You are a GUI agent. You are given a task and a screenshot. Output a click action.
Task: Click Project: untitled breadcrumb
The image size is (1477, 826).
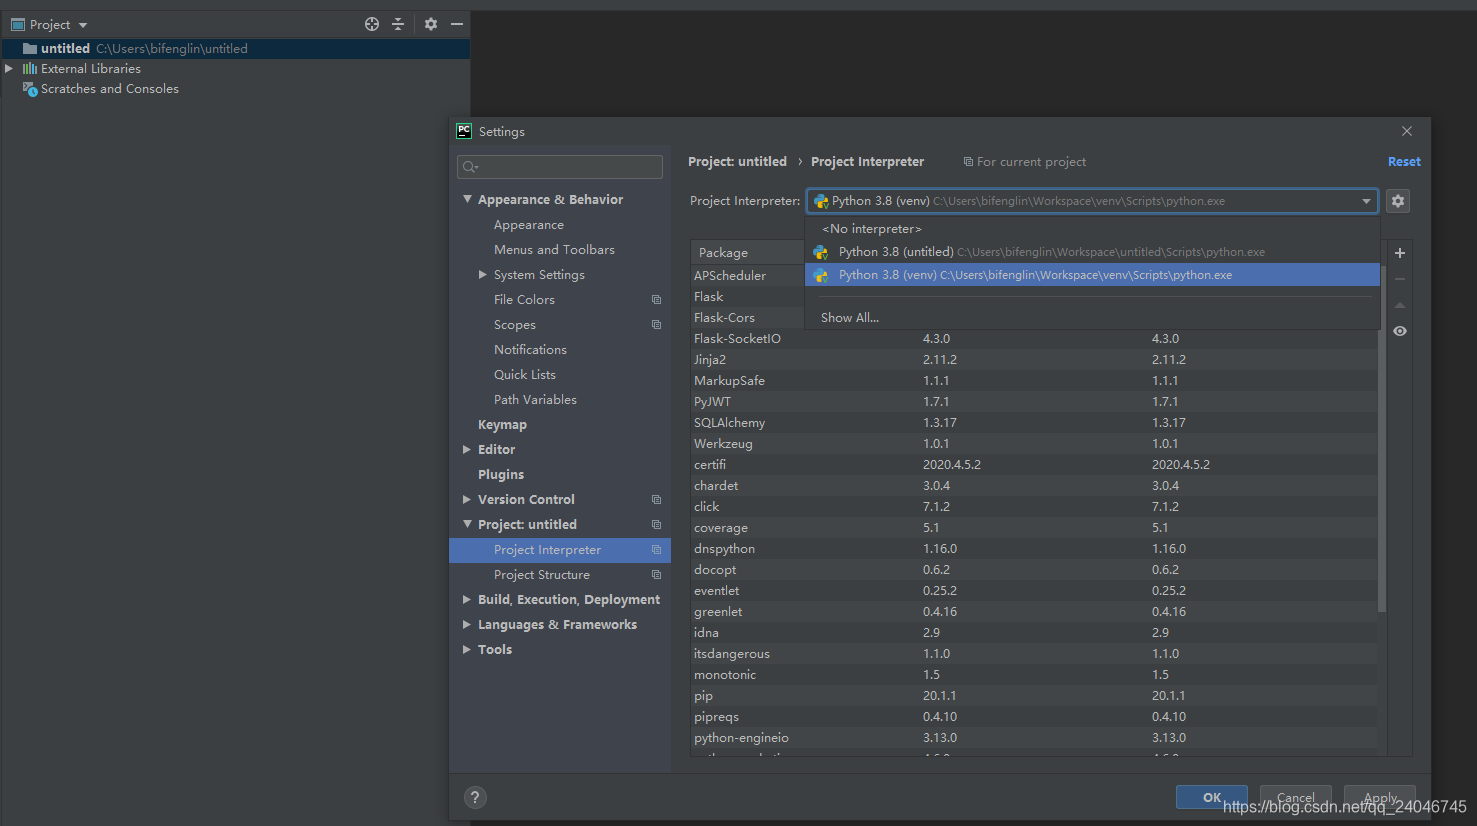pyautogui.click(x=737, y=162)
